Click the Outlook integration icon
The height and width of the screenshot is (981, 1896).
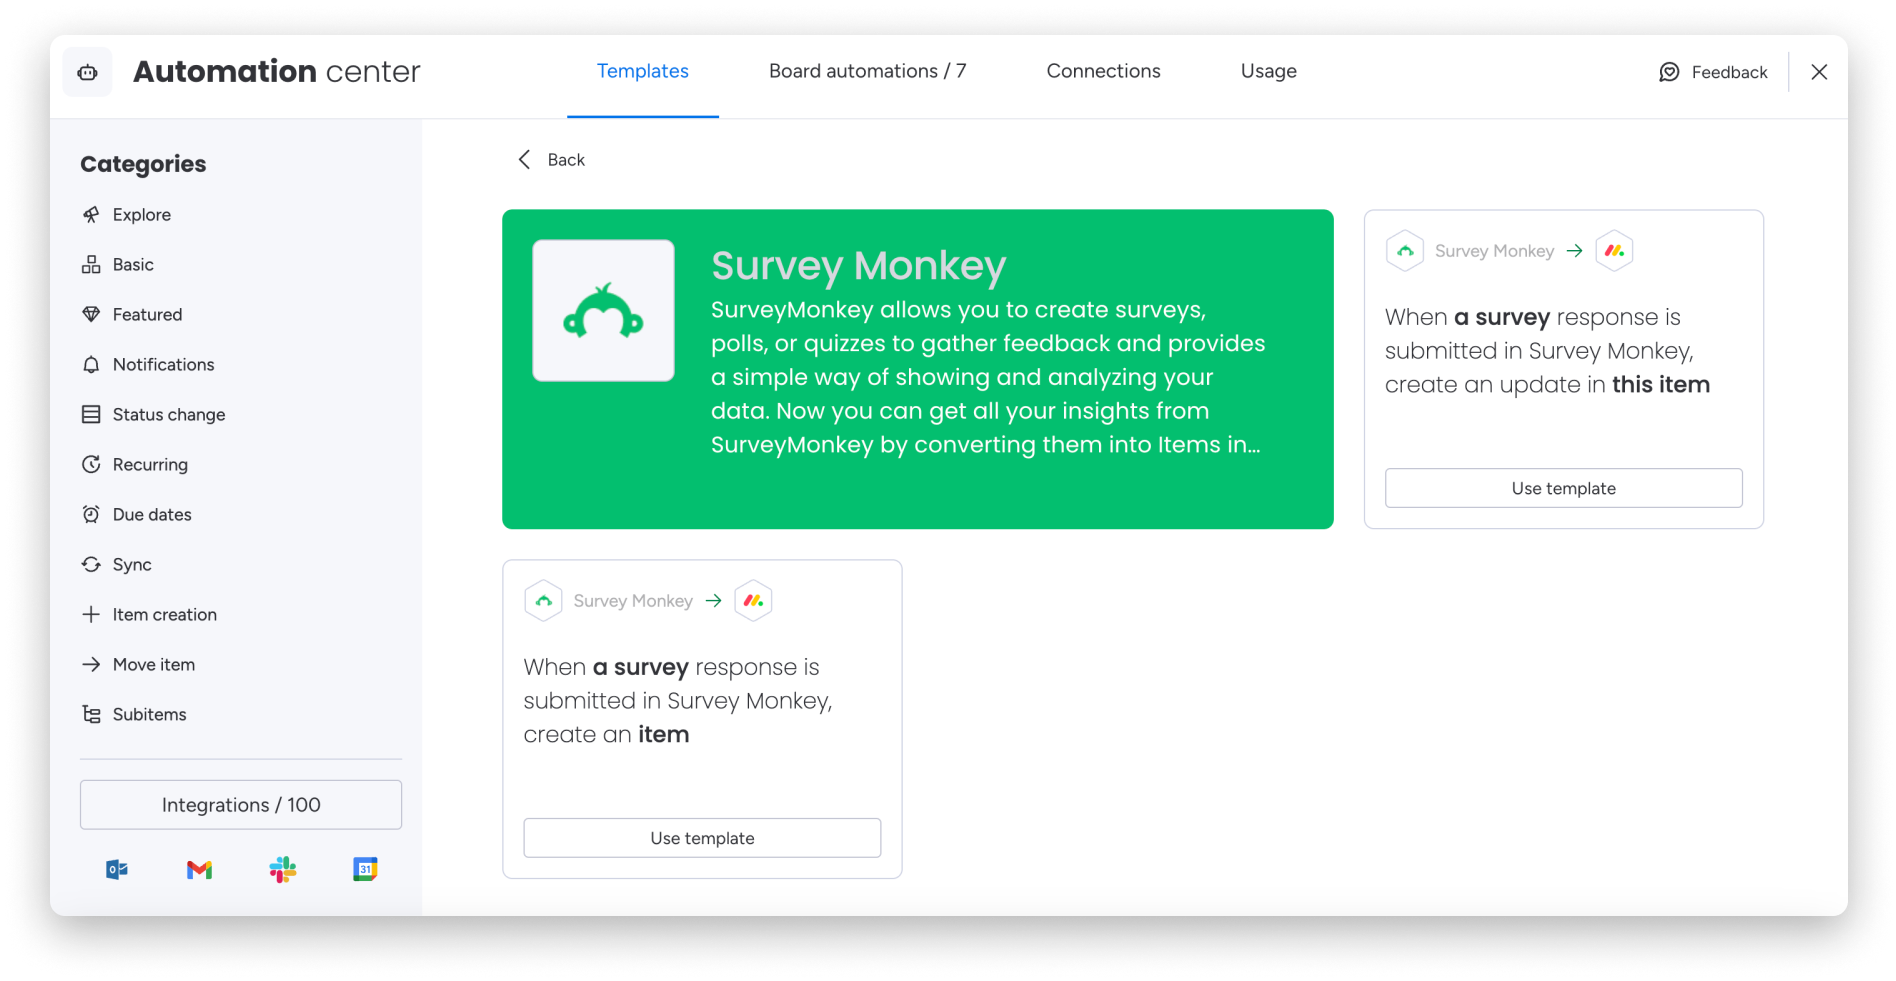(x=117, y=870)
